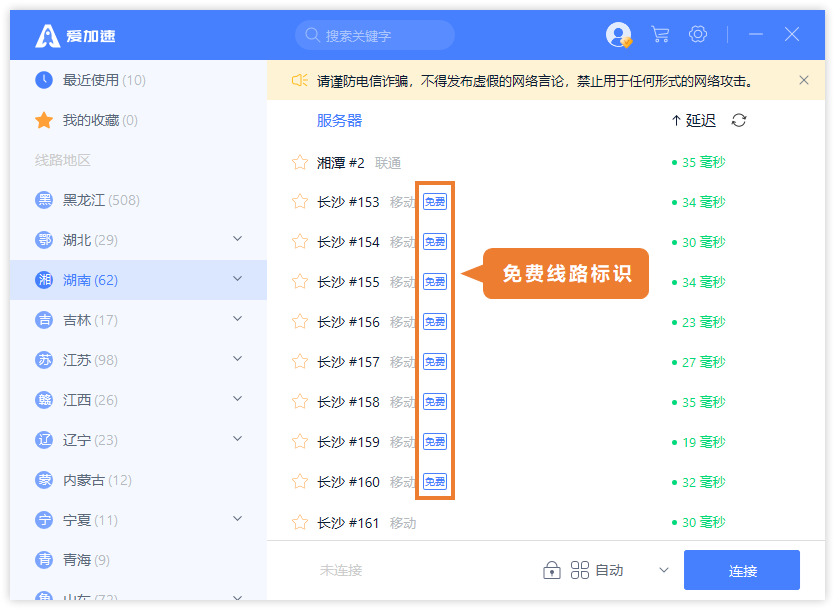Expand the 湖北 province list
The image size is (835, 610).
click(237, 239)
